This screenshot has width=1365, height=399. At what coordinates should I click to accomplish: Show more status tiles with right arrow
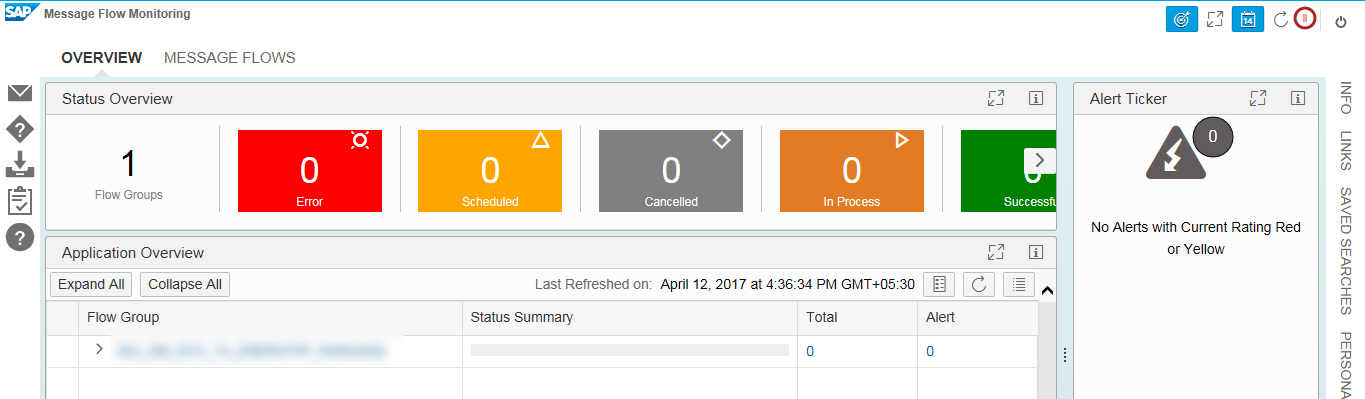pos(1039,160)
